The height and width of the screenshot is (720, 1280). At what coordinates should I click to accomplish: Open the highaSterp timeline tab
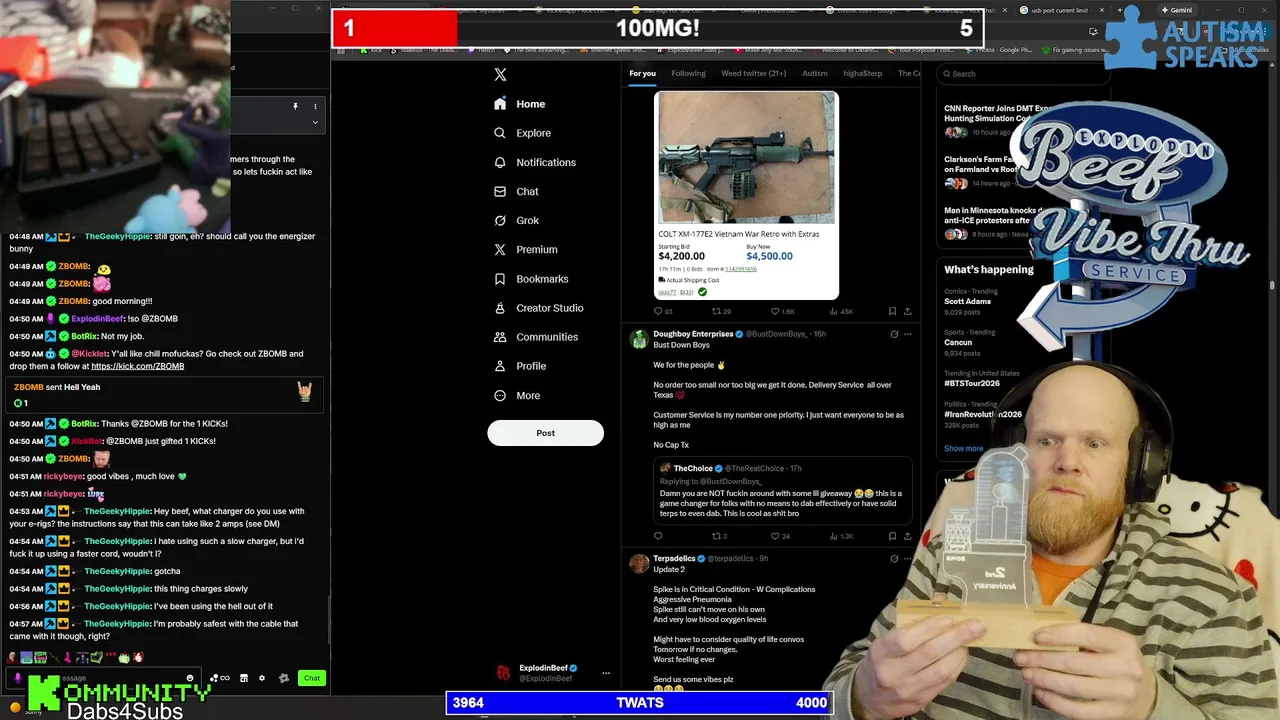tap(863, 73)
